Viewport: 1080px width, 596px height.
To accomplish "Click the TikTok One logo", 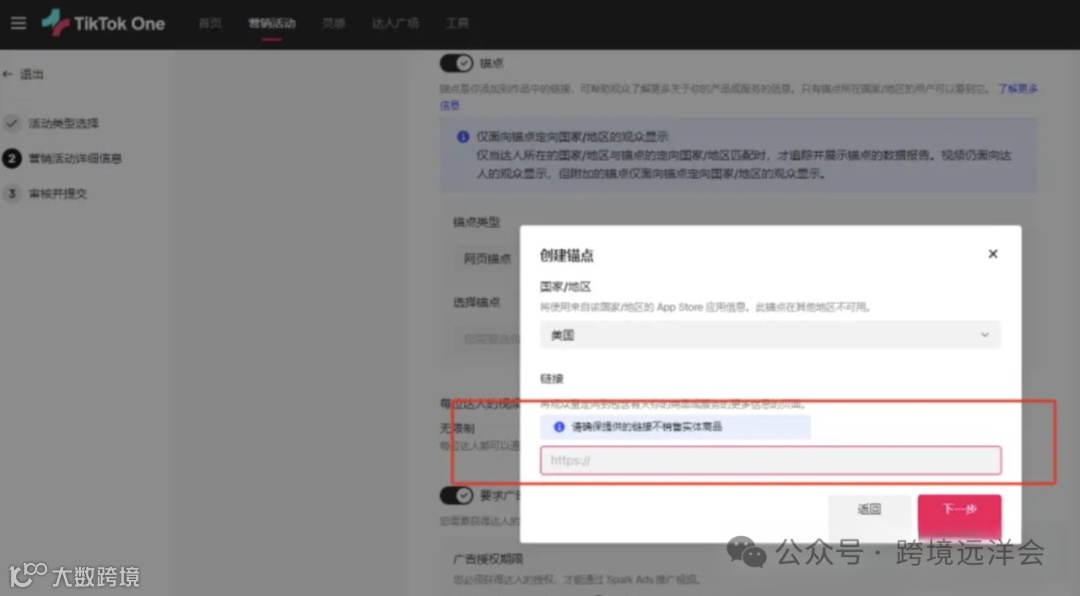I will 103,23.
